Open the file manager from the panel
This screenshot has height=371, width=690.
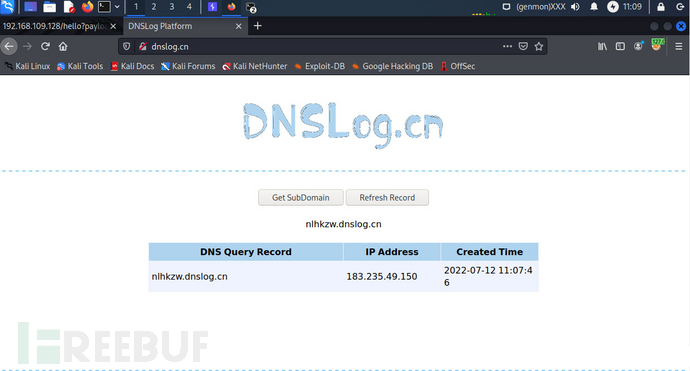49,7
